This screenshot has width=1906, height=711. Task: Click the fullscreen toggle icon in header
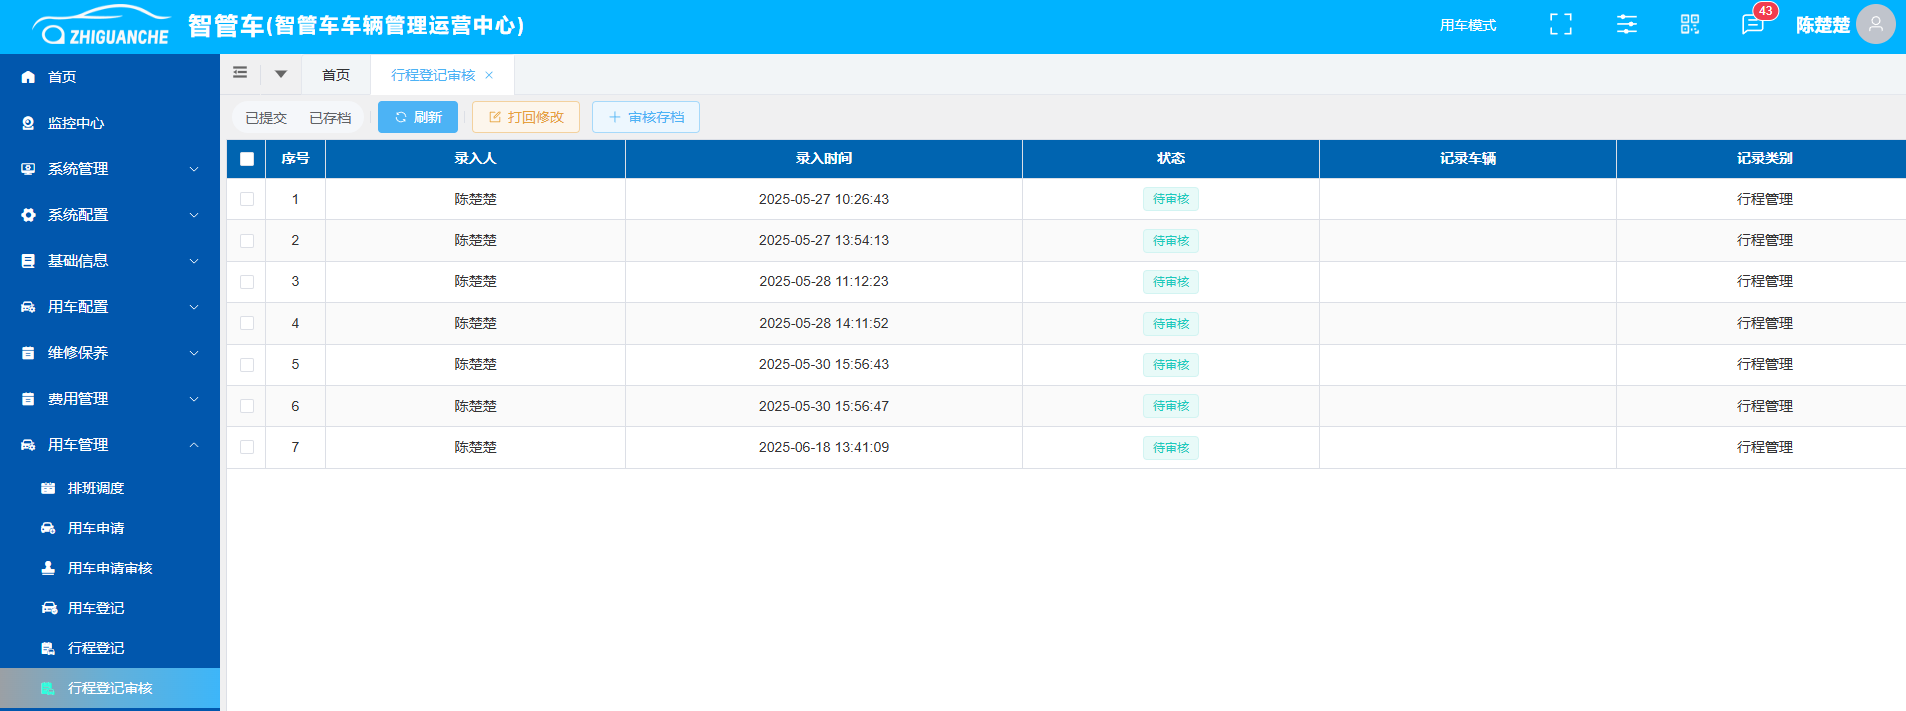(x=1560, y=25)
